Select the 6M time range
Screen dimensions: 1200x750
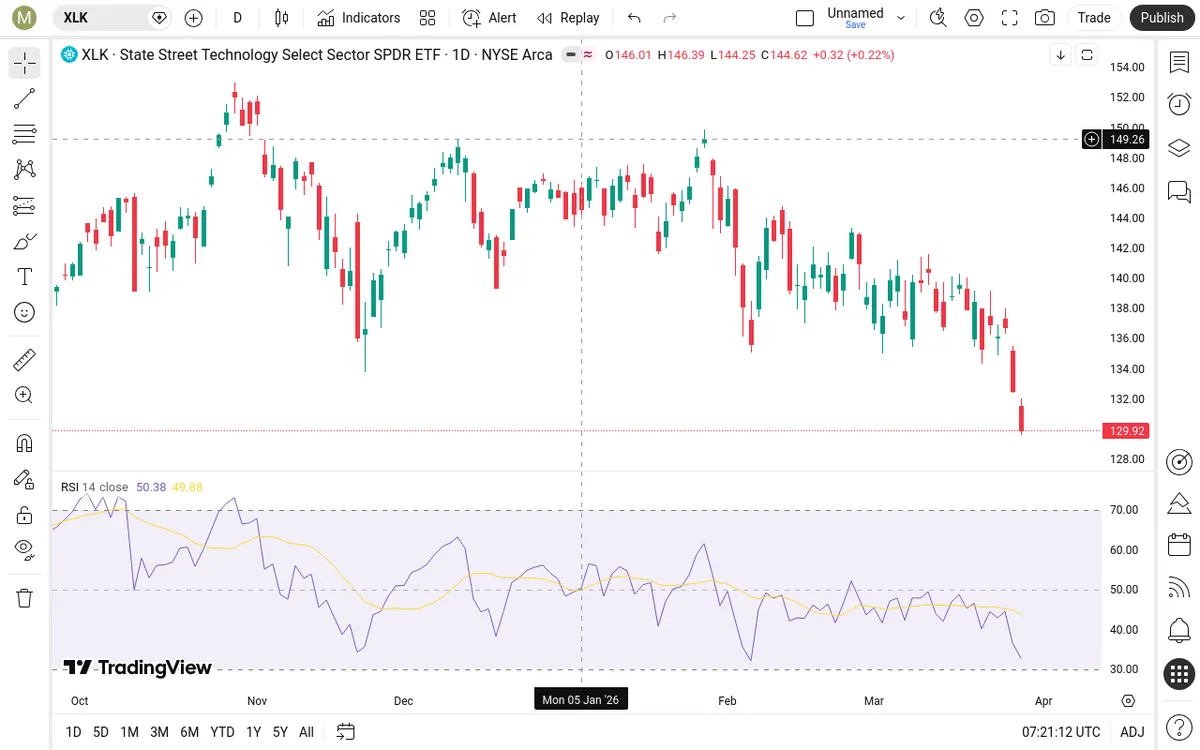tap(190, 732)
